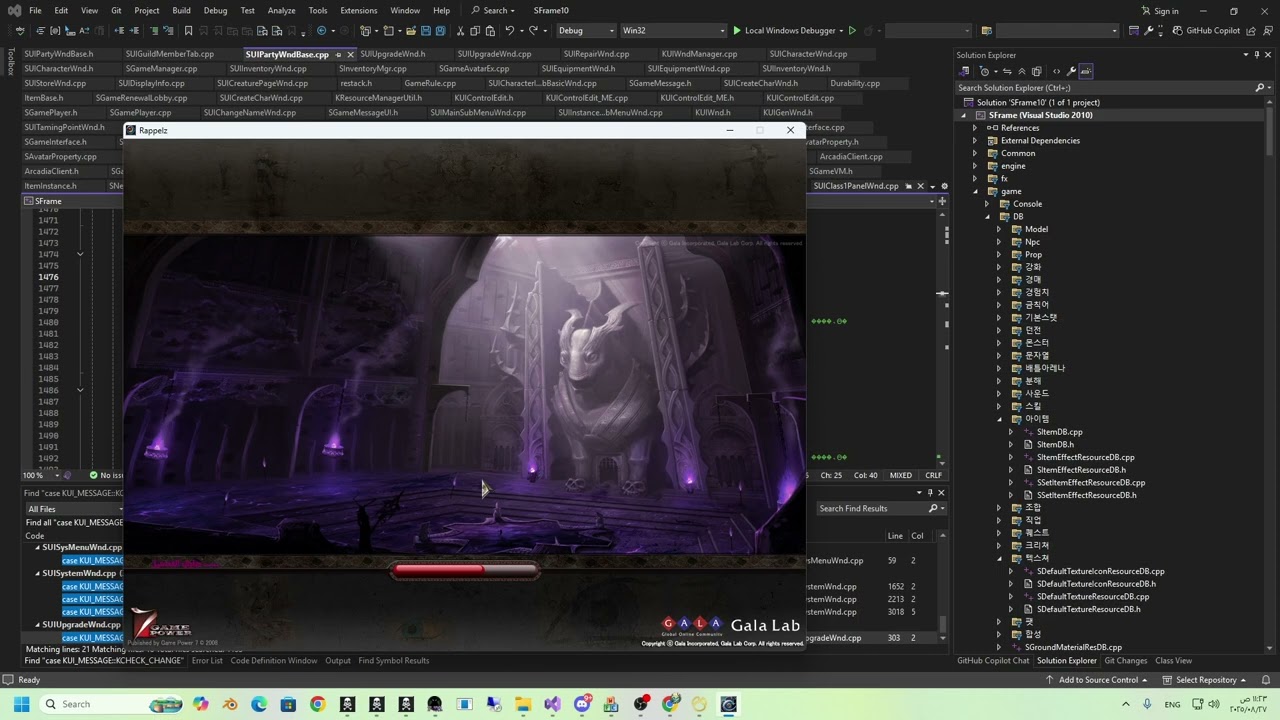Expand the Model folder node

(x=998, y=229)
